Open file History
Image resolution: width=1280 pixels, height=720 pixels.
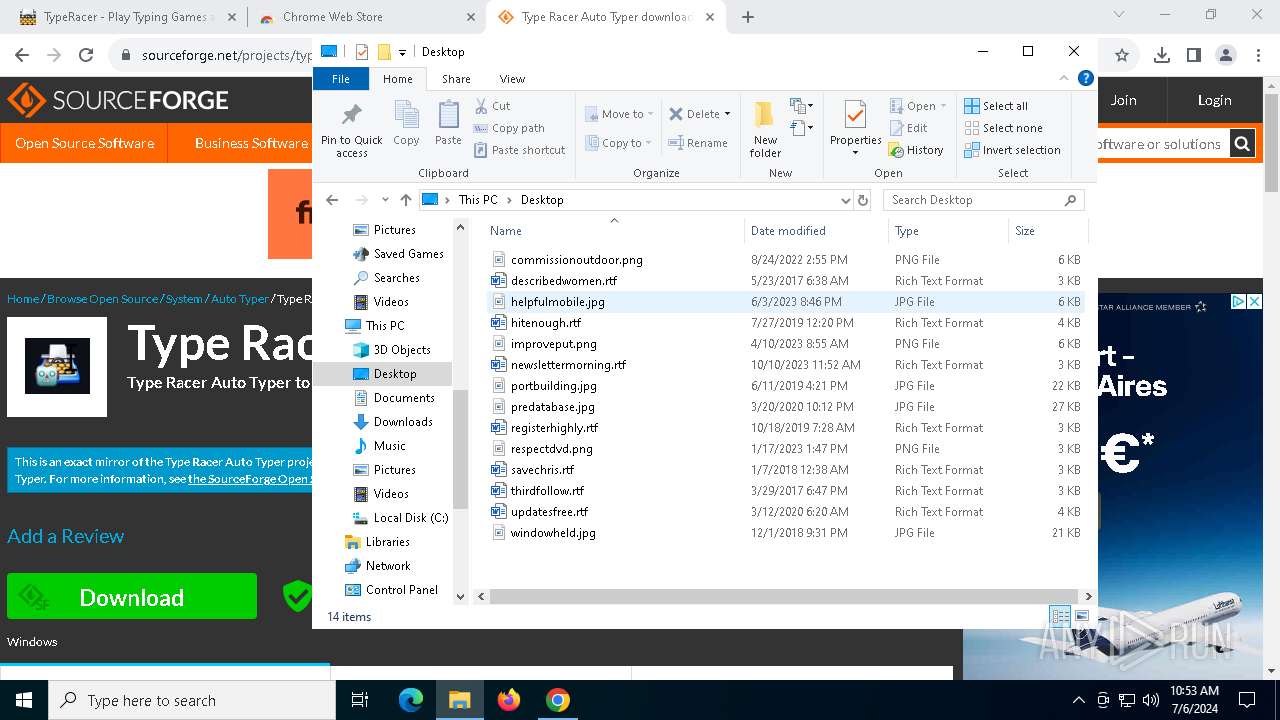tap(916, 150)
